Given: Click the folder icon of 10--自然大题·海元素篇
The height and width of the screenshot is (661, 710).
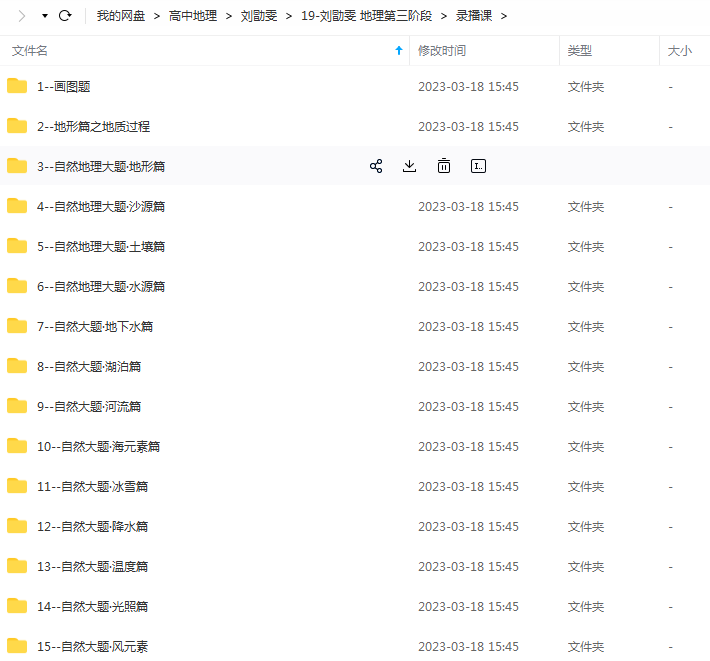Looking at the screenshot, I should click(17, 446).
